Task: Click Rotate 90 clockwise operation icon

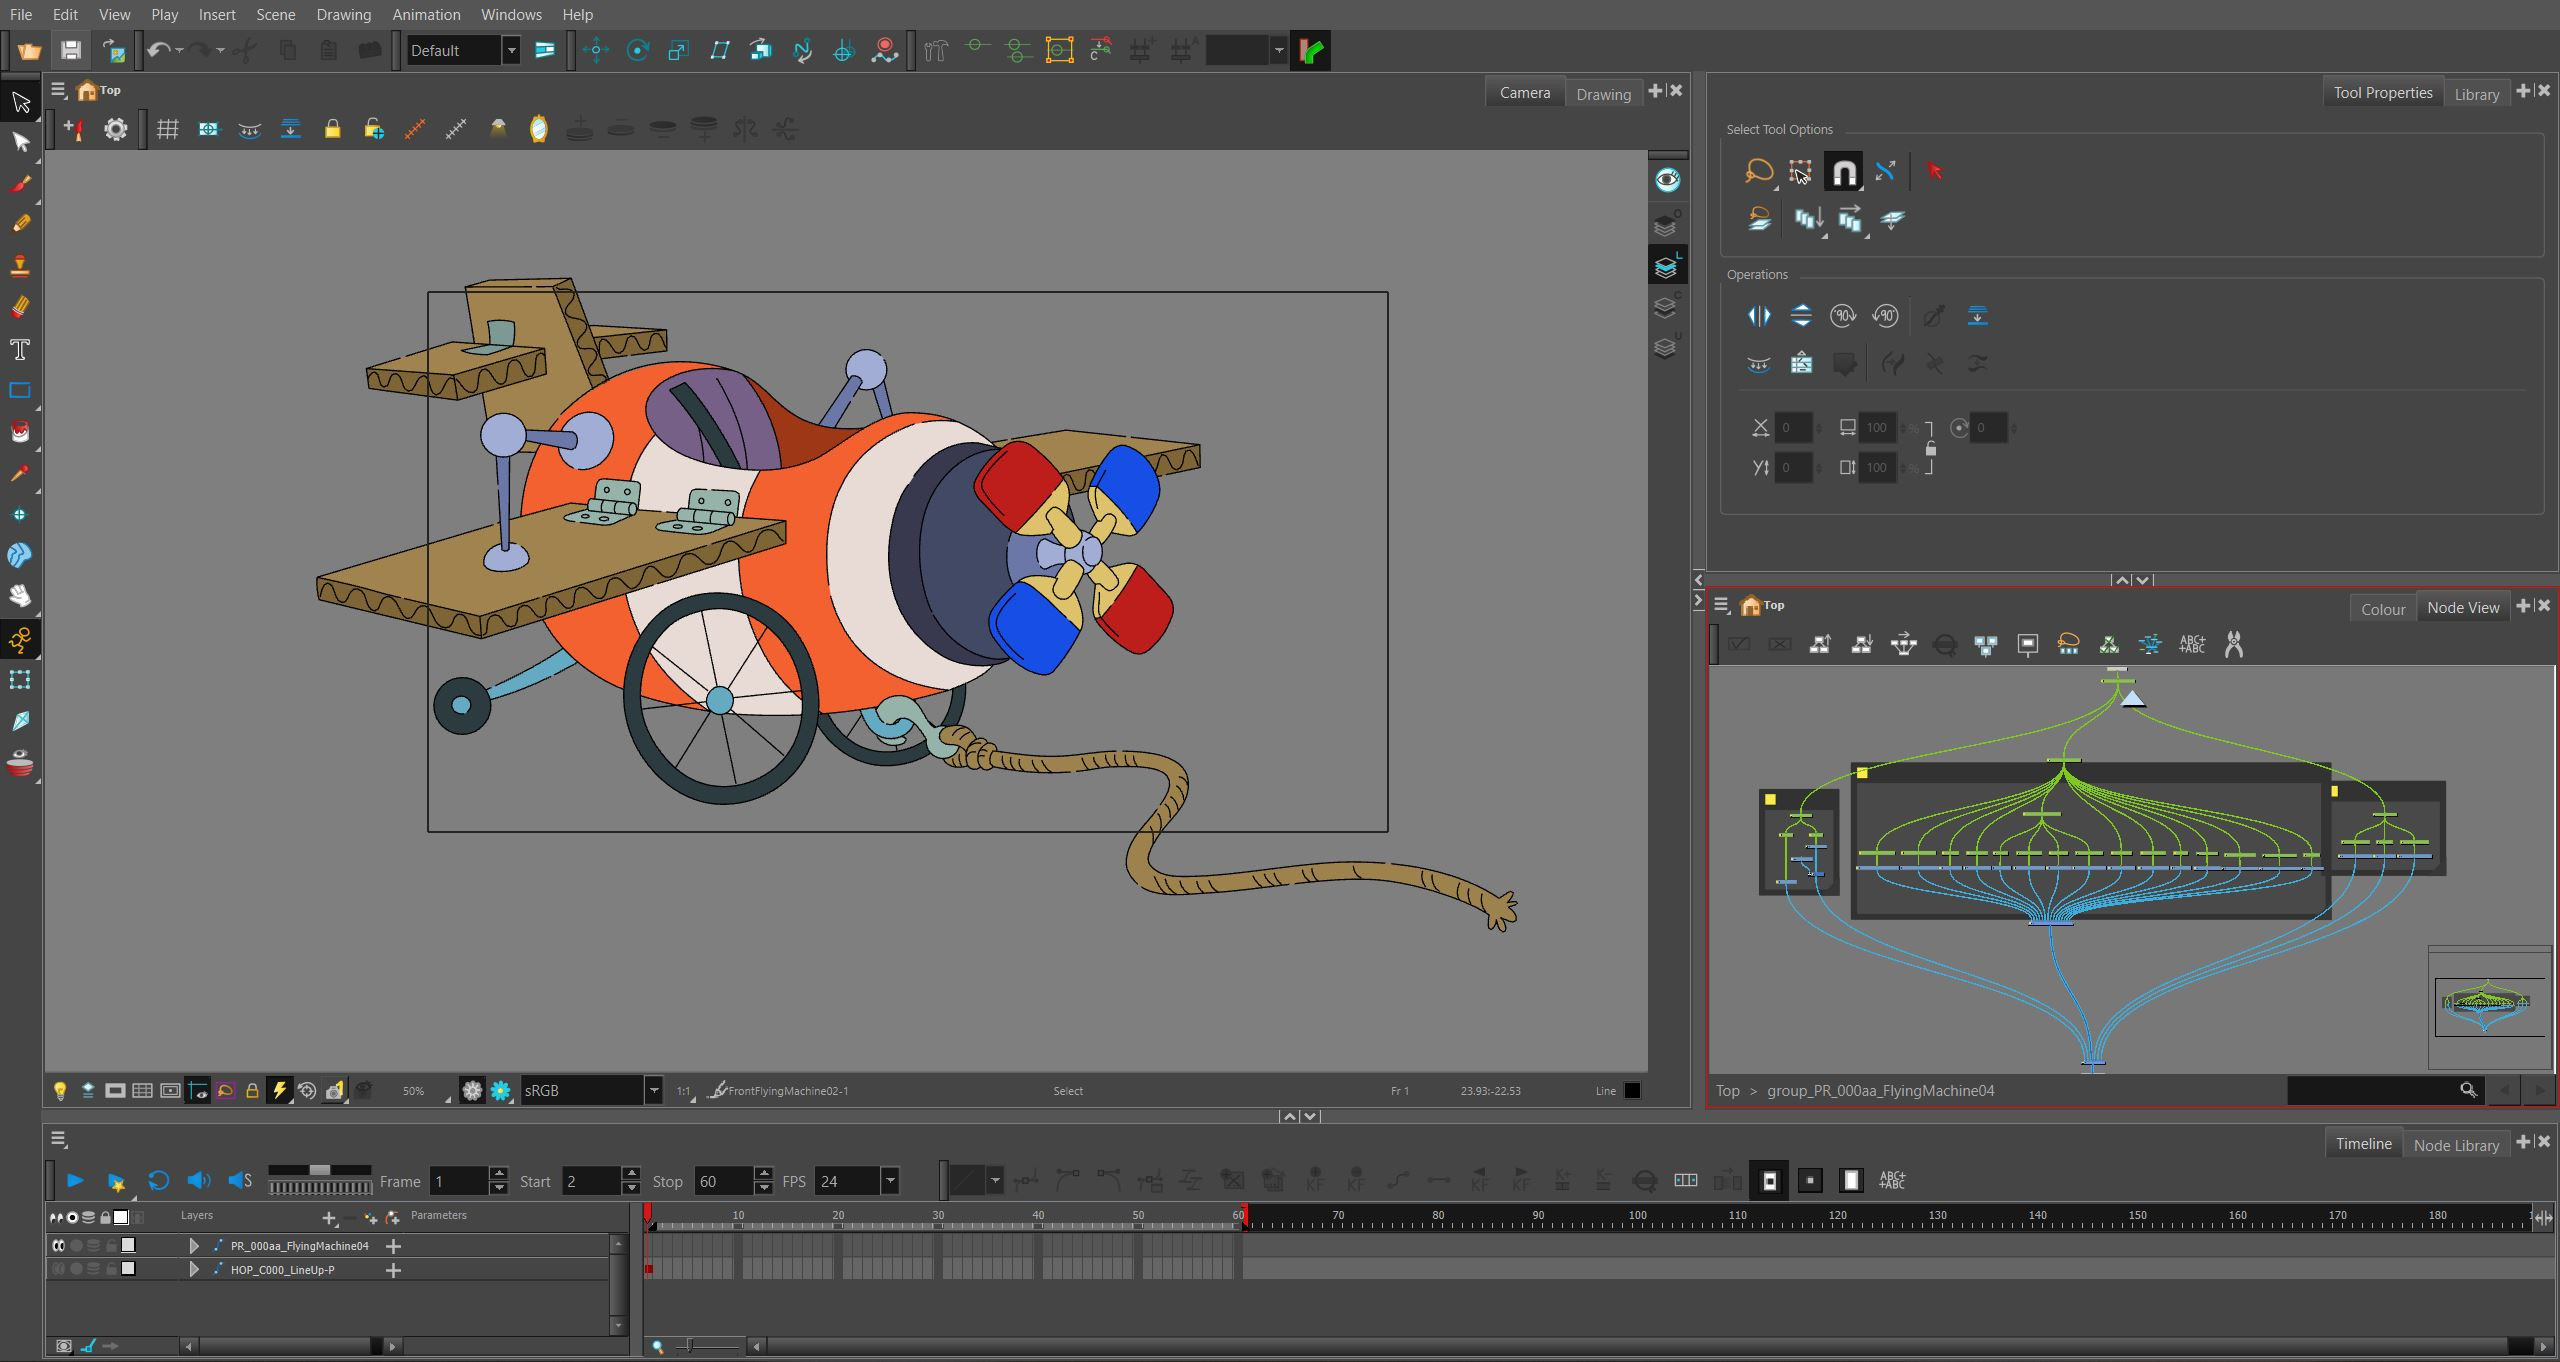Action: click(x=1843, y=316)
